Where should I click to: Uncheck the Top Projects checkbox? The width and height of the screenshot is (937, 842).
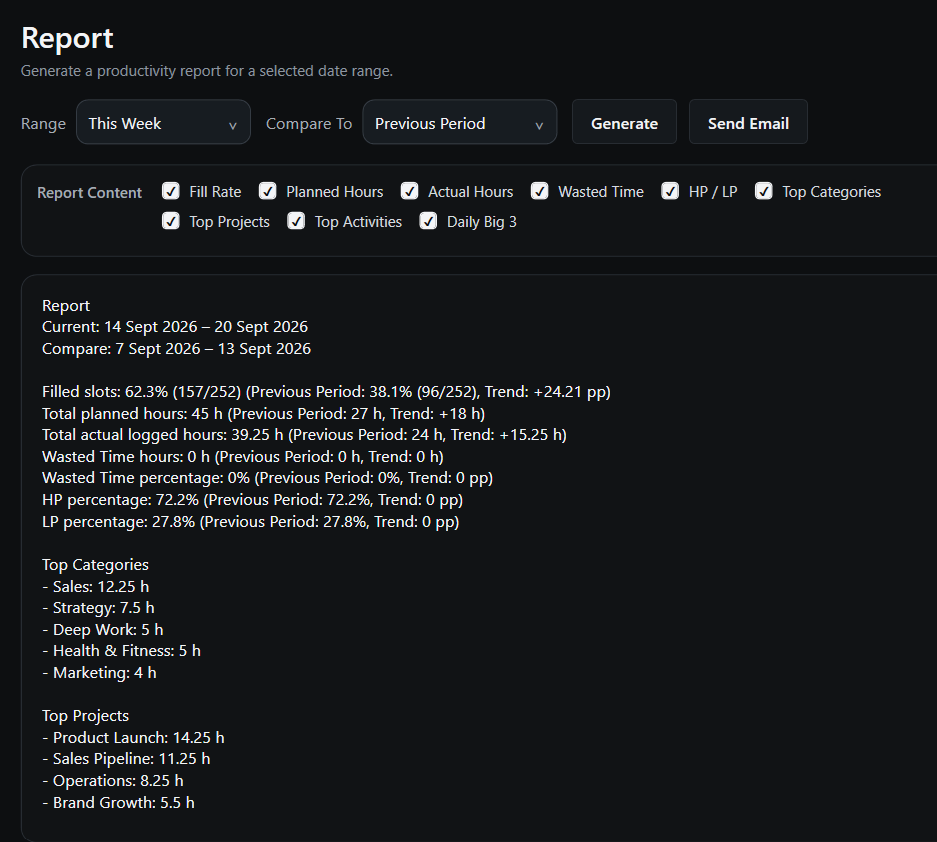coord(171,221)
